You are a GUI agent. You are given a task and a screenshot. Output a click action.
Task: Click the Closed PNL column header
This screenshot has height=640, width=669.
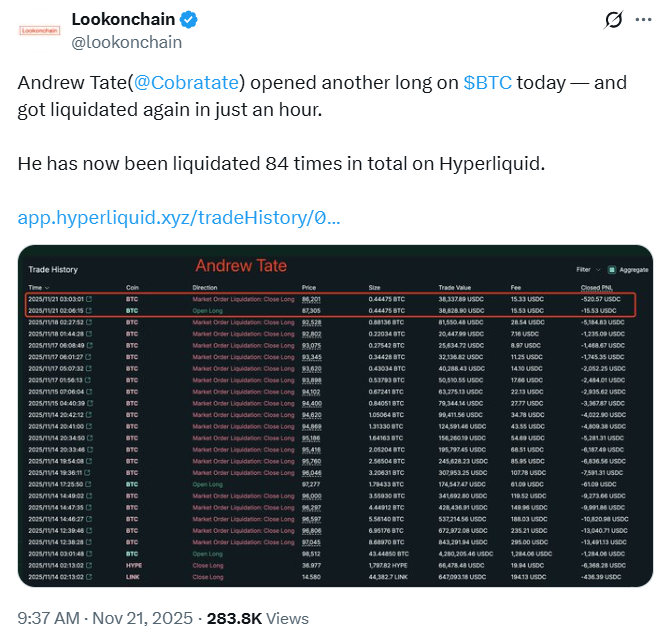tap(597, 287)
